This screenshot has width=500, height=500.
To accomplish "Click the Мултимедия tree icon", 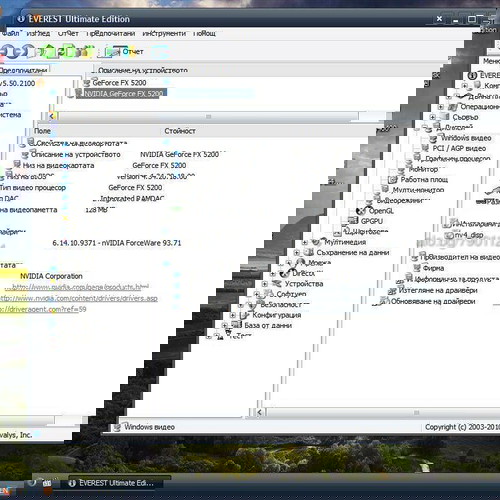I will 316,241.
